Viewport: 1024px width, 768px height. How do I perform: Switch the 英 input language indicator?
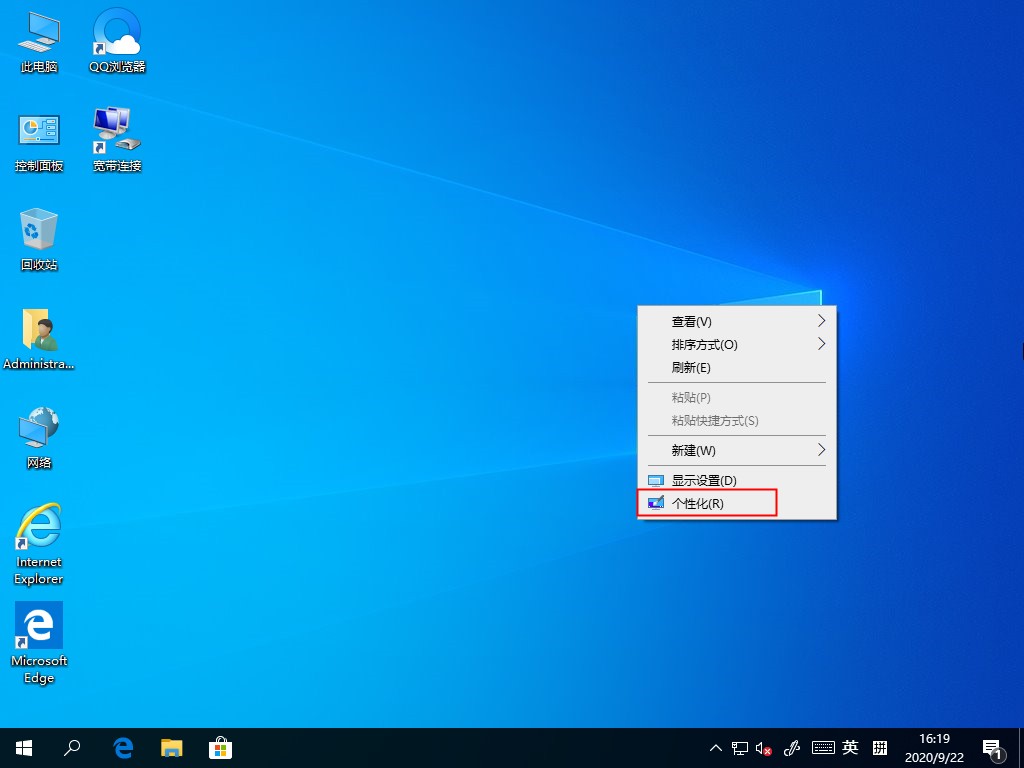tap(849, 747)
